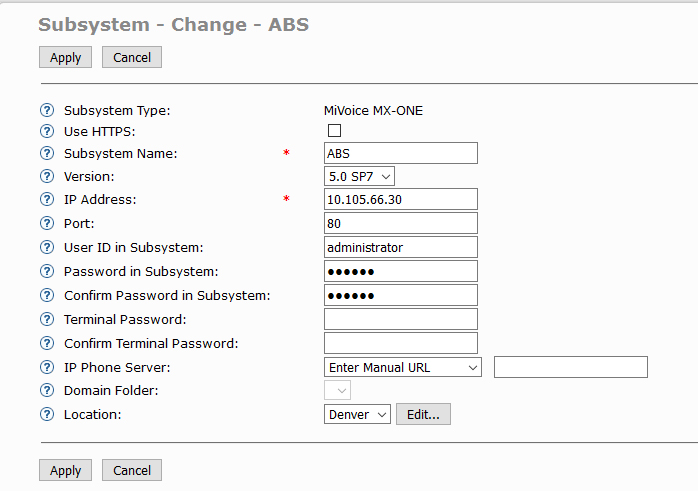Click help icon beside Use HTTPS

[46, 132]
